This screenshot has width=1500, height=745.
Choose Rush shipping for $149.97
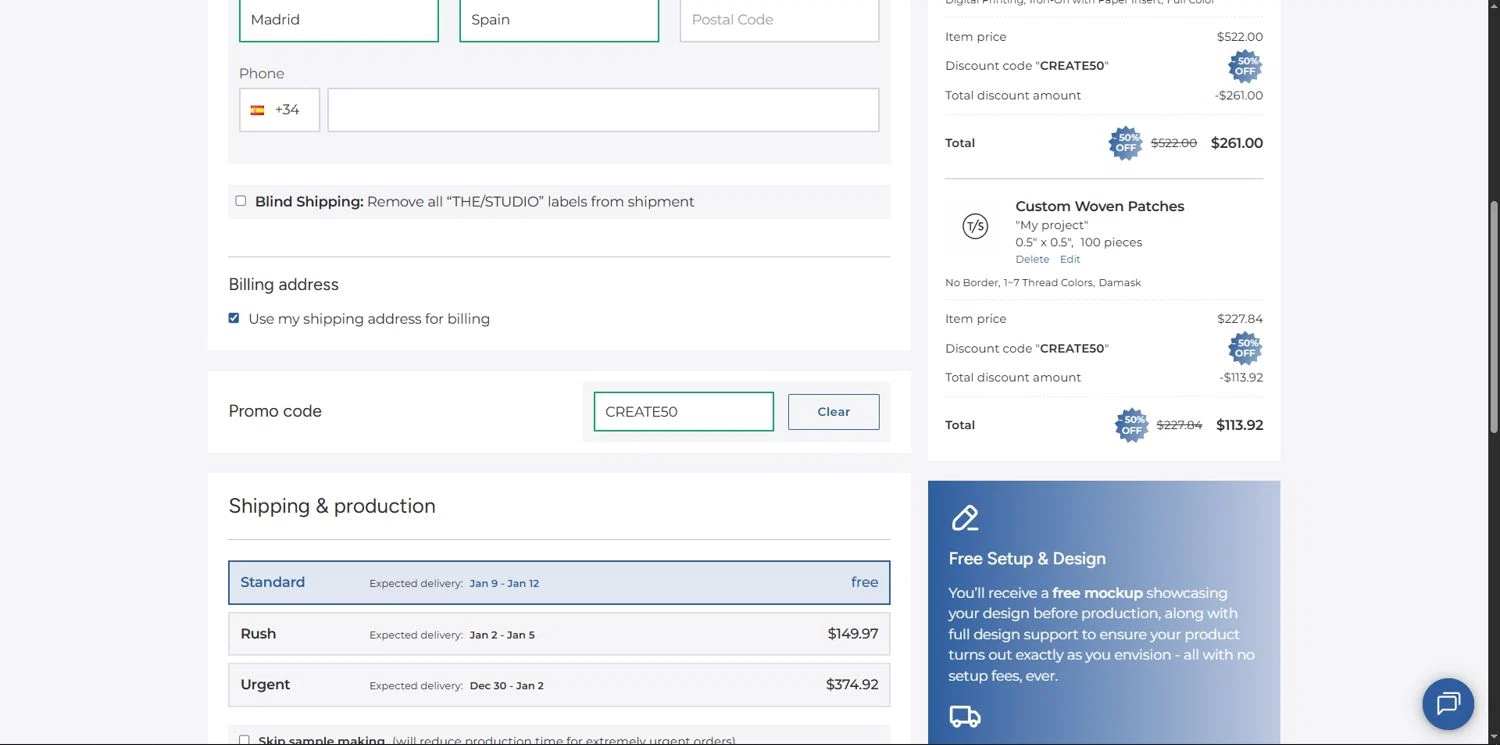[x=559, y=634]
